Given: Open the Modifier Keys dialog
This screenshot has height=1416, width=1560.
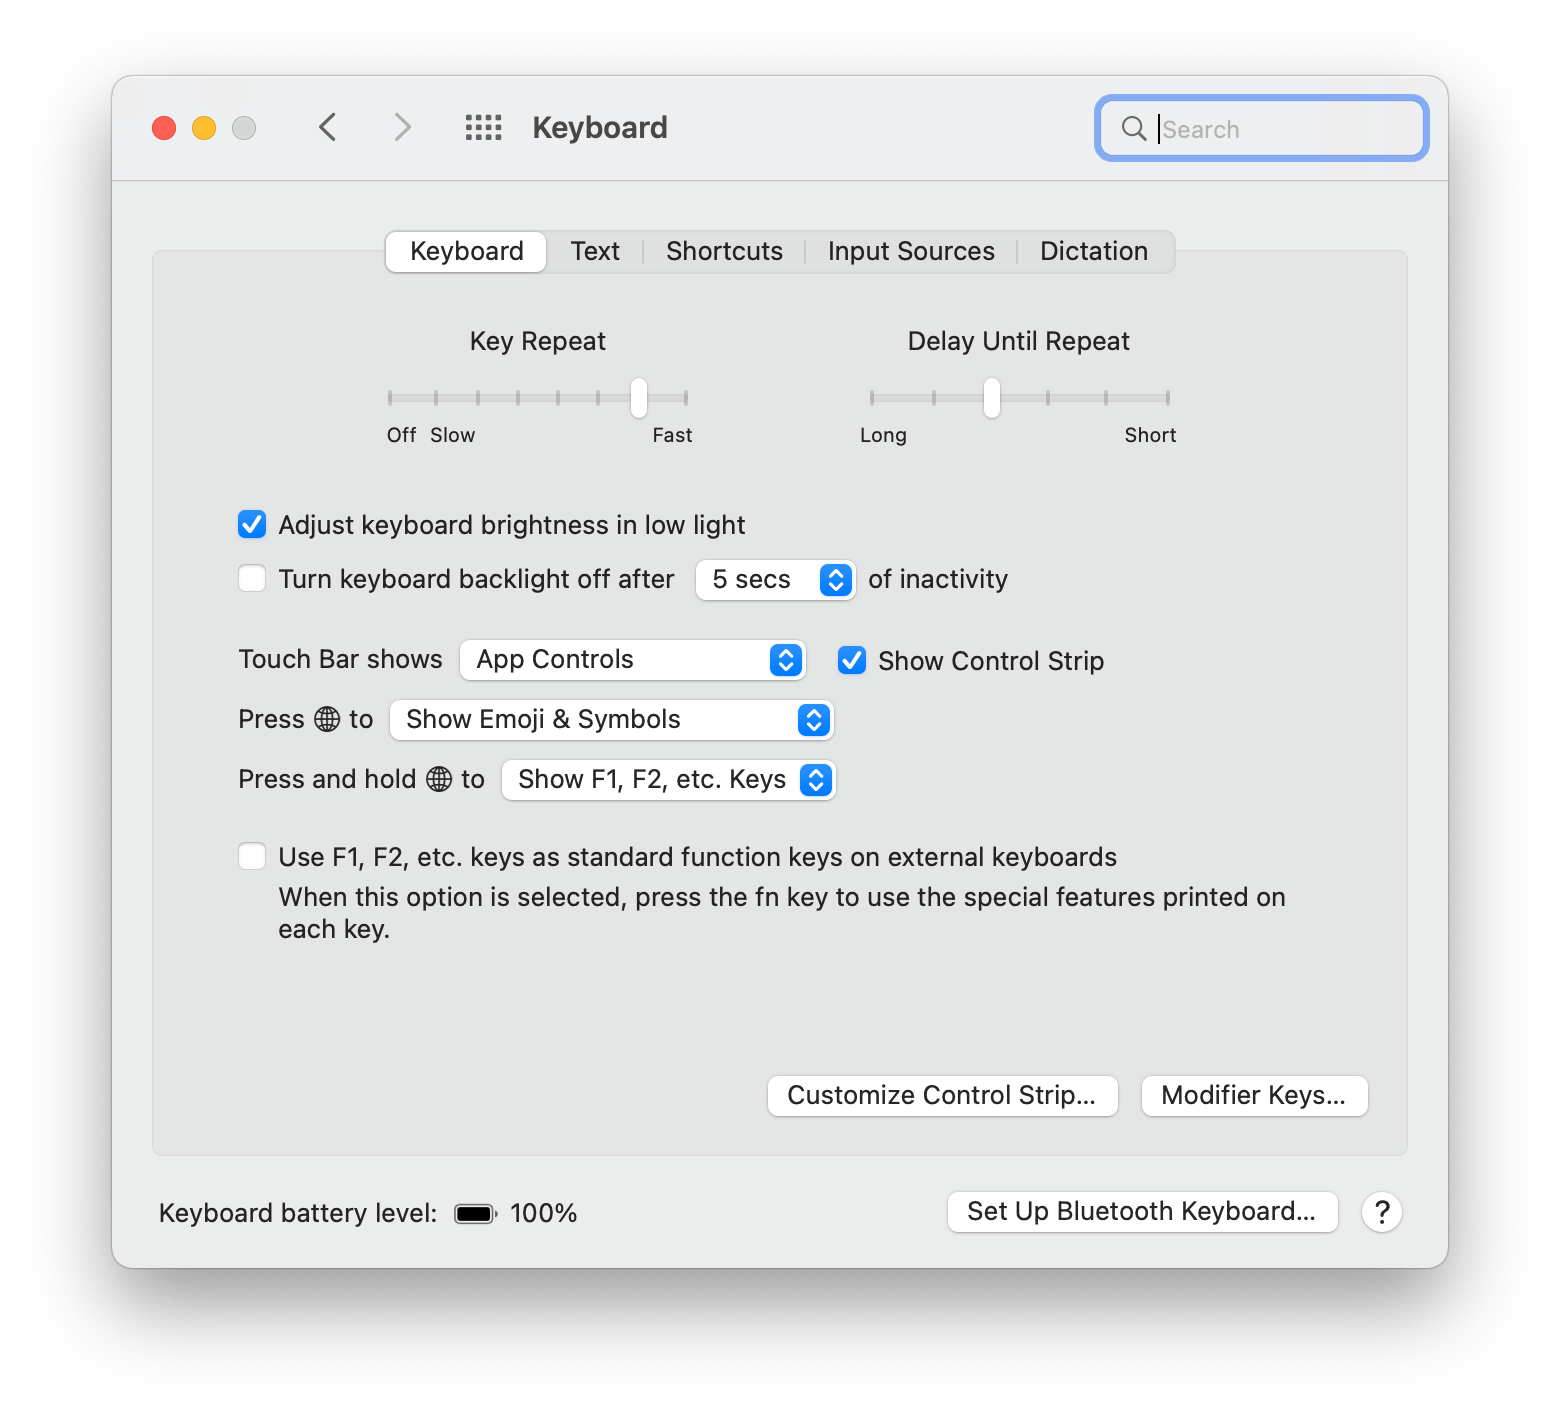Looking at the screenshot, I should pyautogui.click(x=1253, y=1095).
